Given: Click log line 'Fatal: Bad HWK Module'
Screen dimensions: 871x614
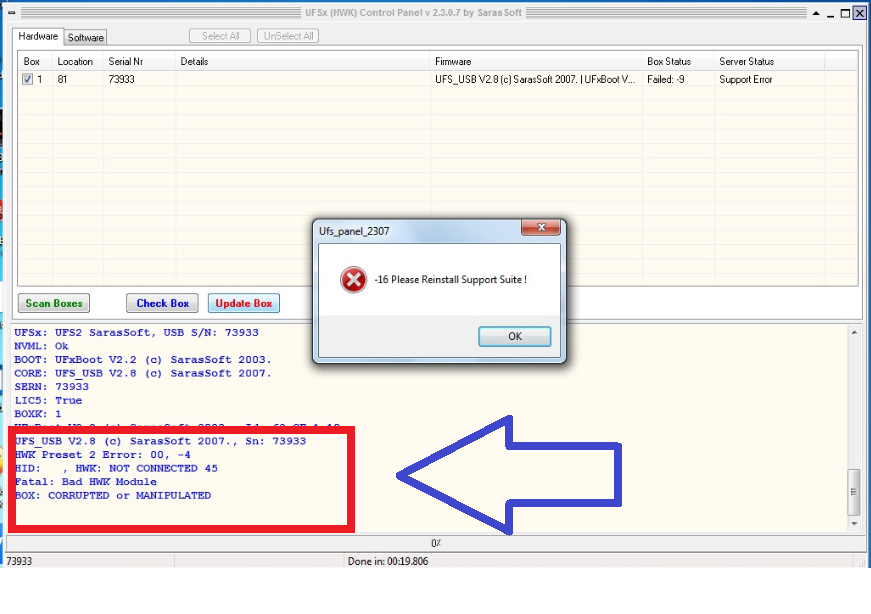Looking at the screenshot, I should pyautogui.click(x=86, y=482).
